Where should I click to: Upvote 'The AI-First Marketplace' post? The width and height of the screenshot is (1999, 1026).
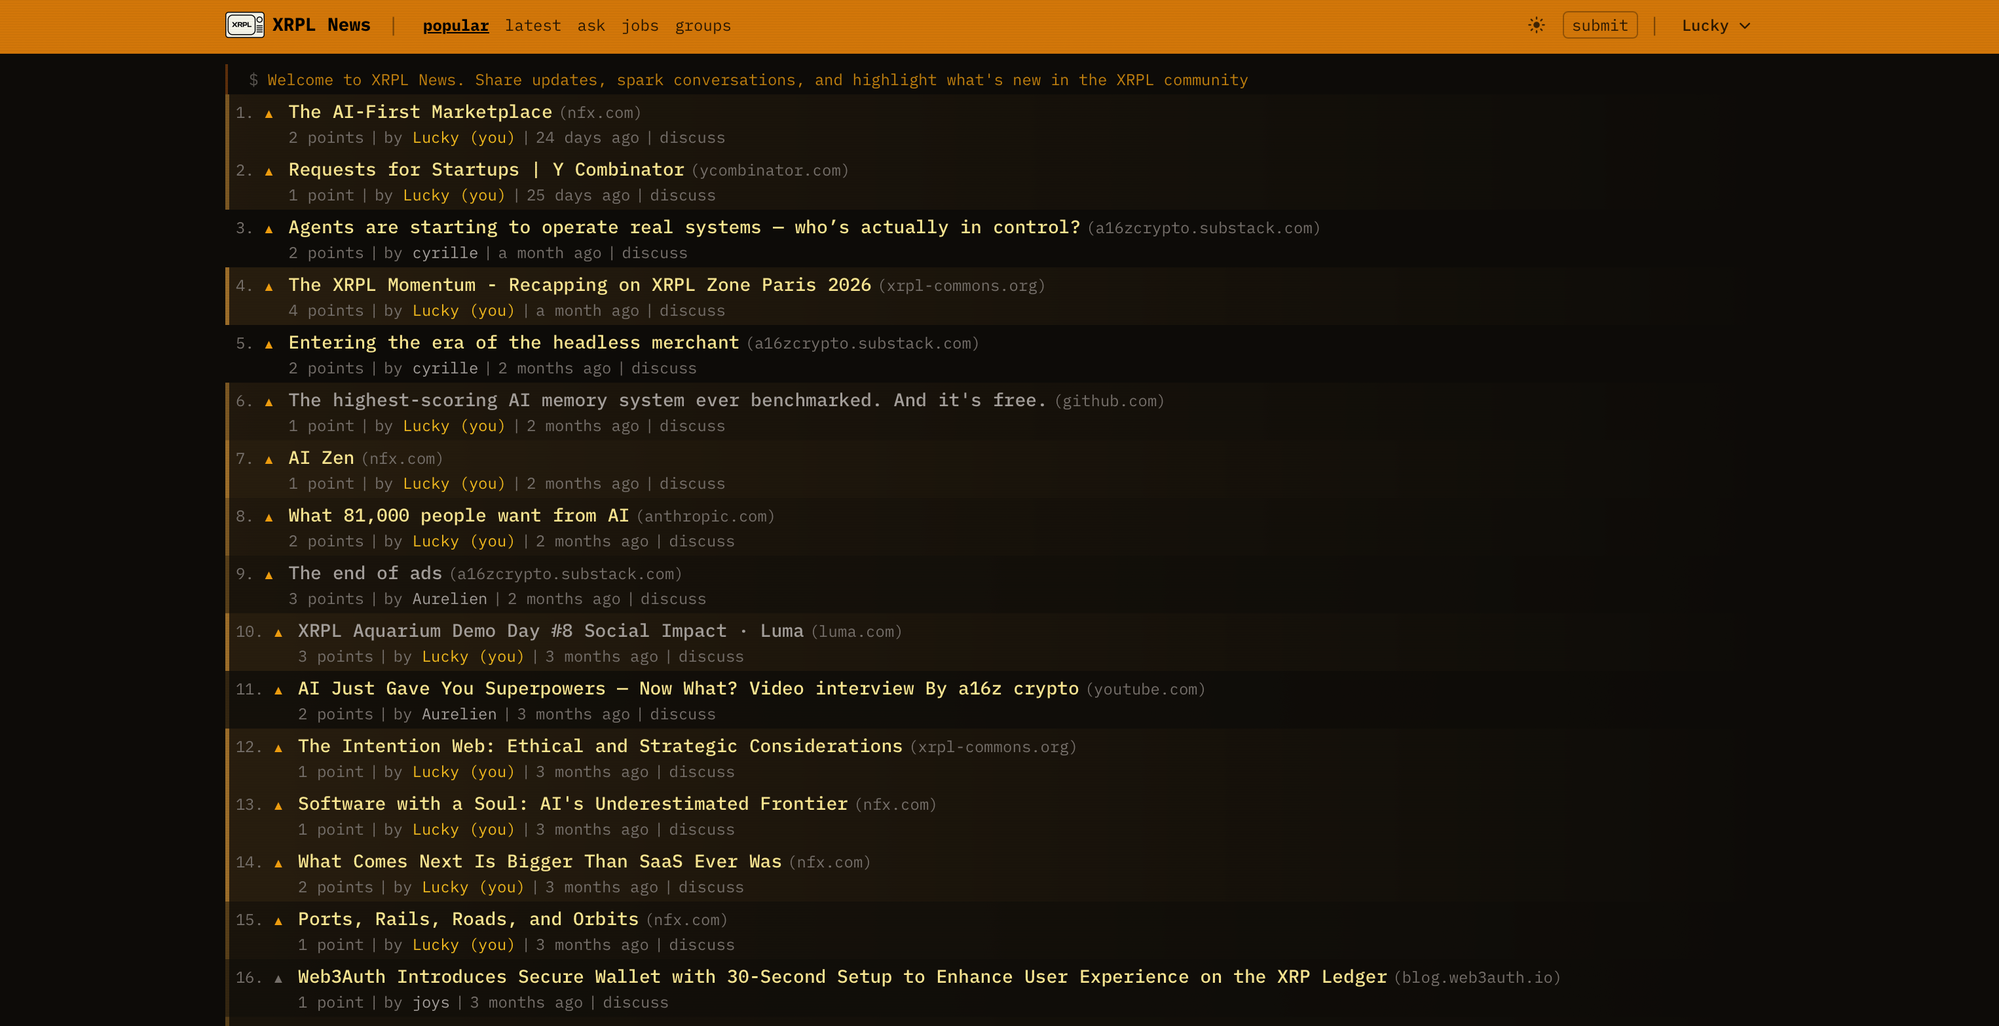click(269, 114)
